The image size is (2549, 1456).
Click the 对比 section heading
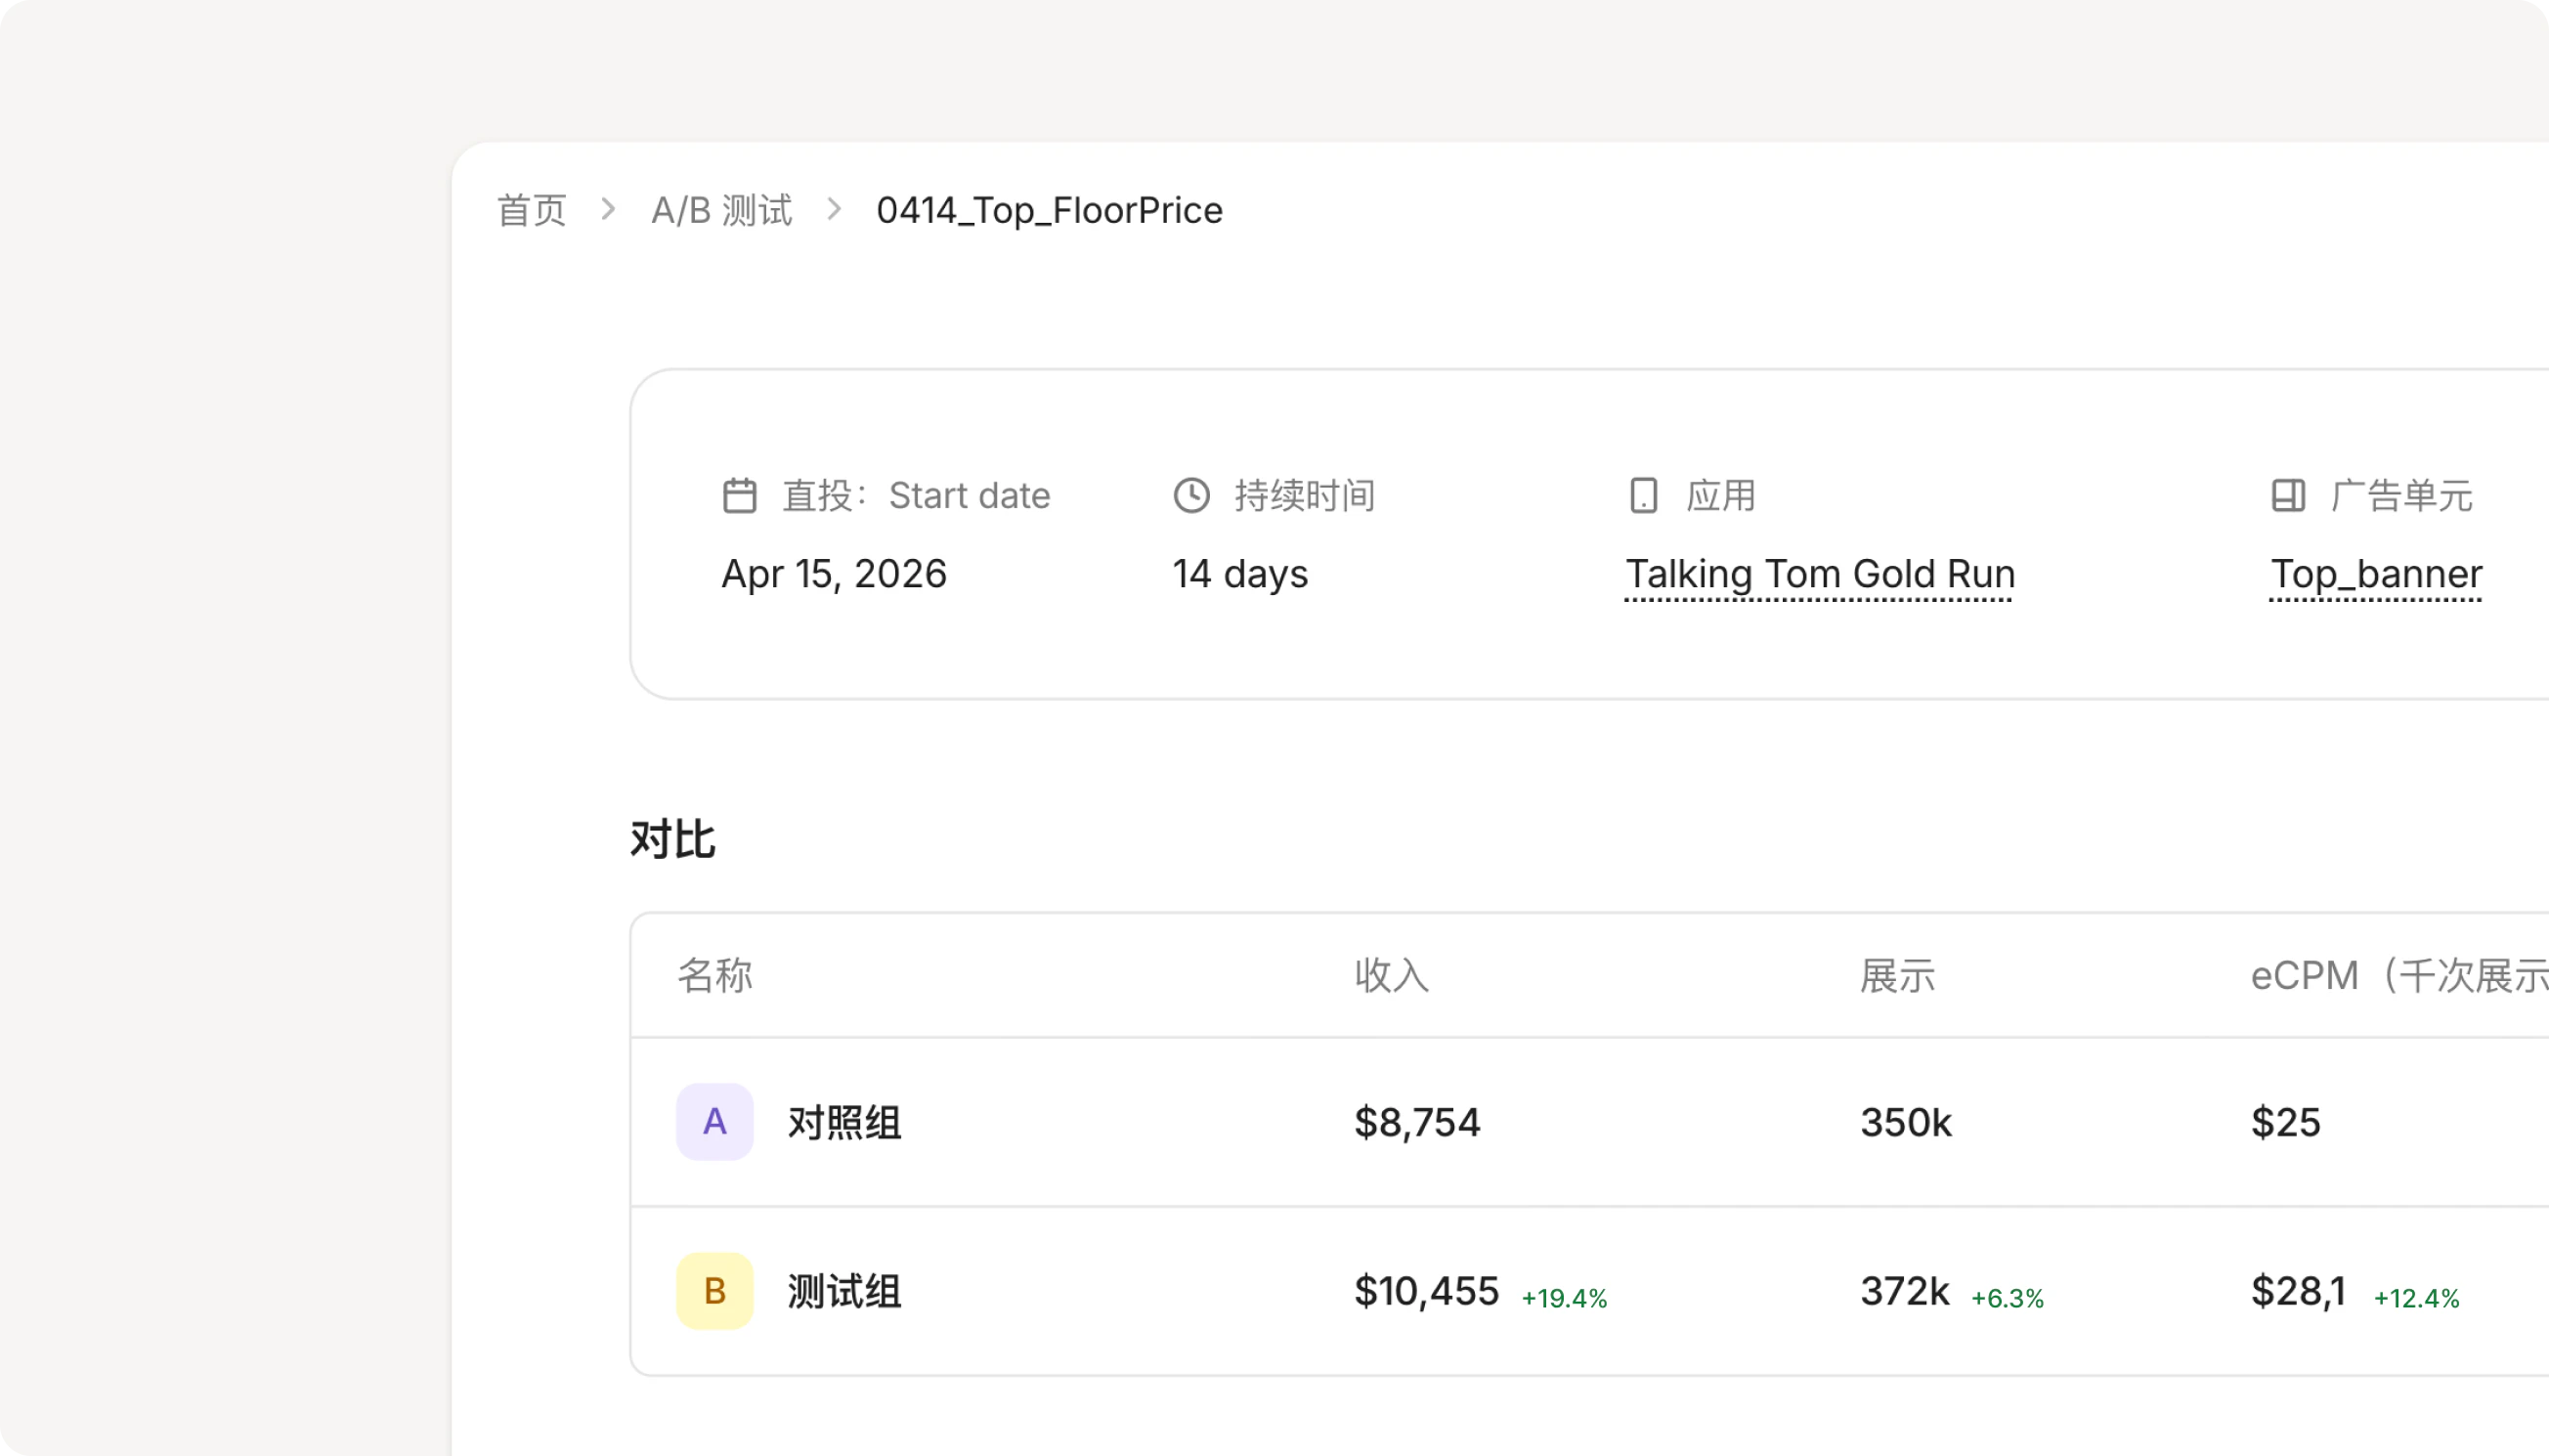click(672, 839)
